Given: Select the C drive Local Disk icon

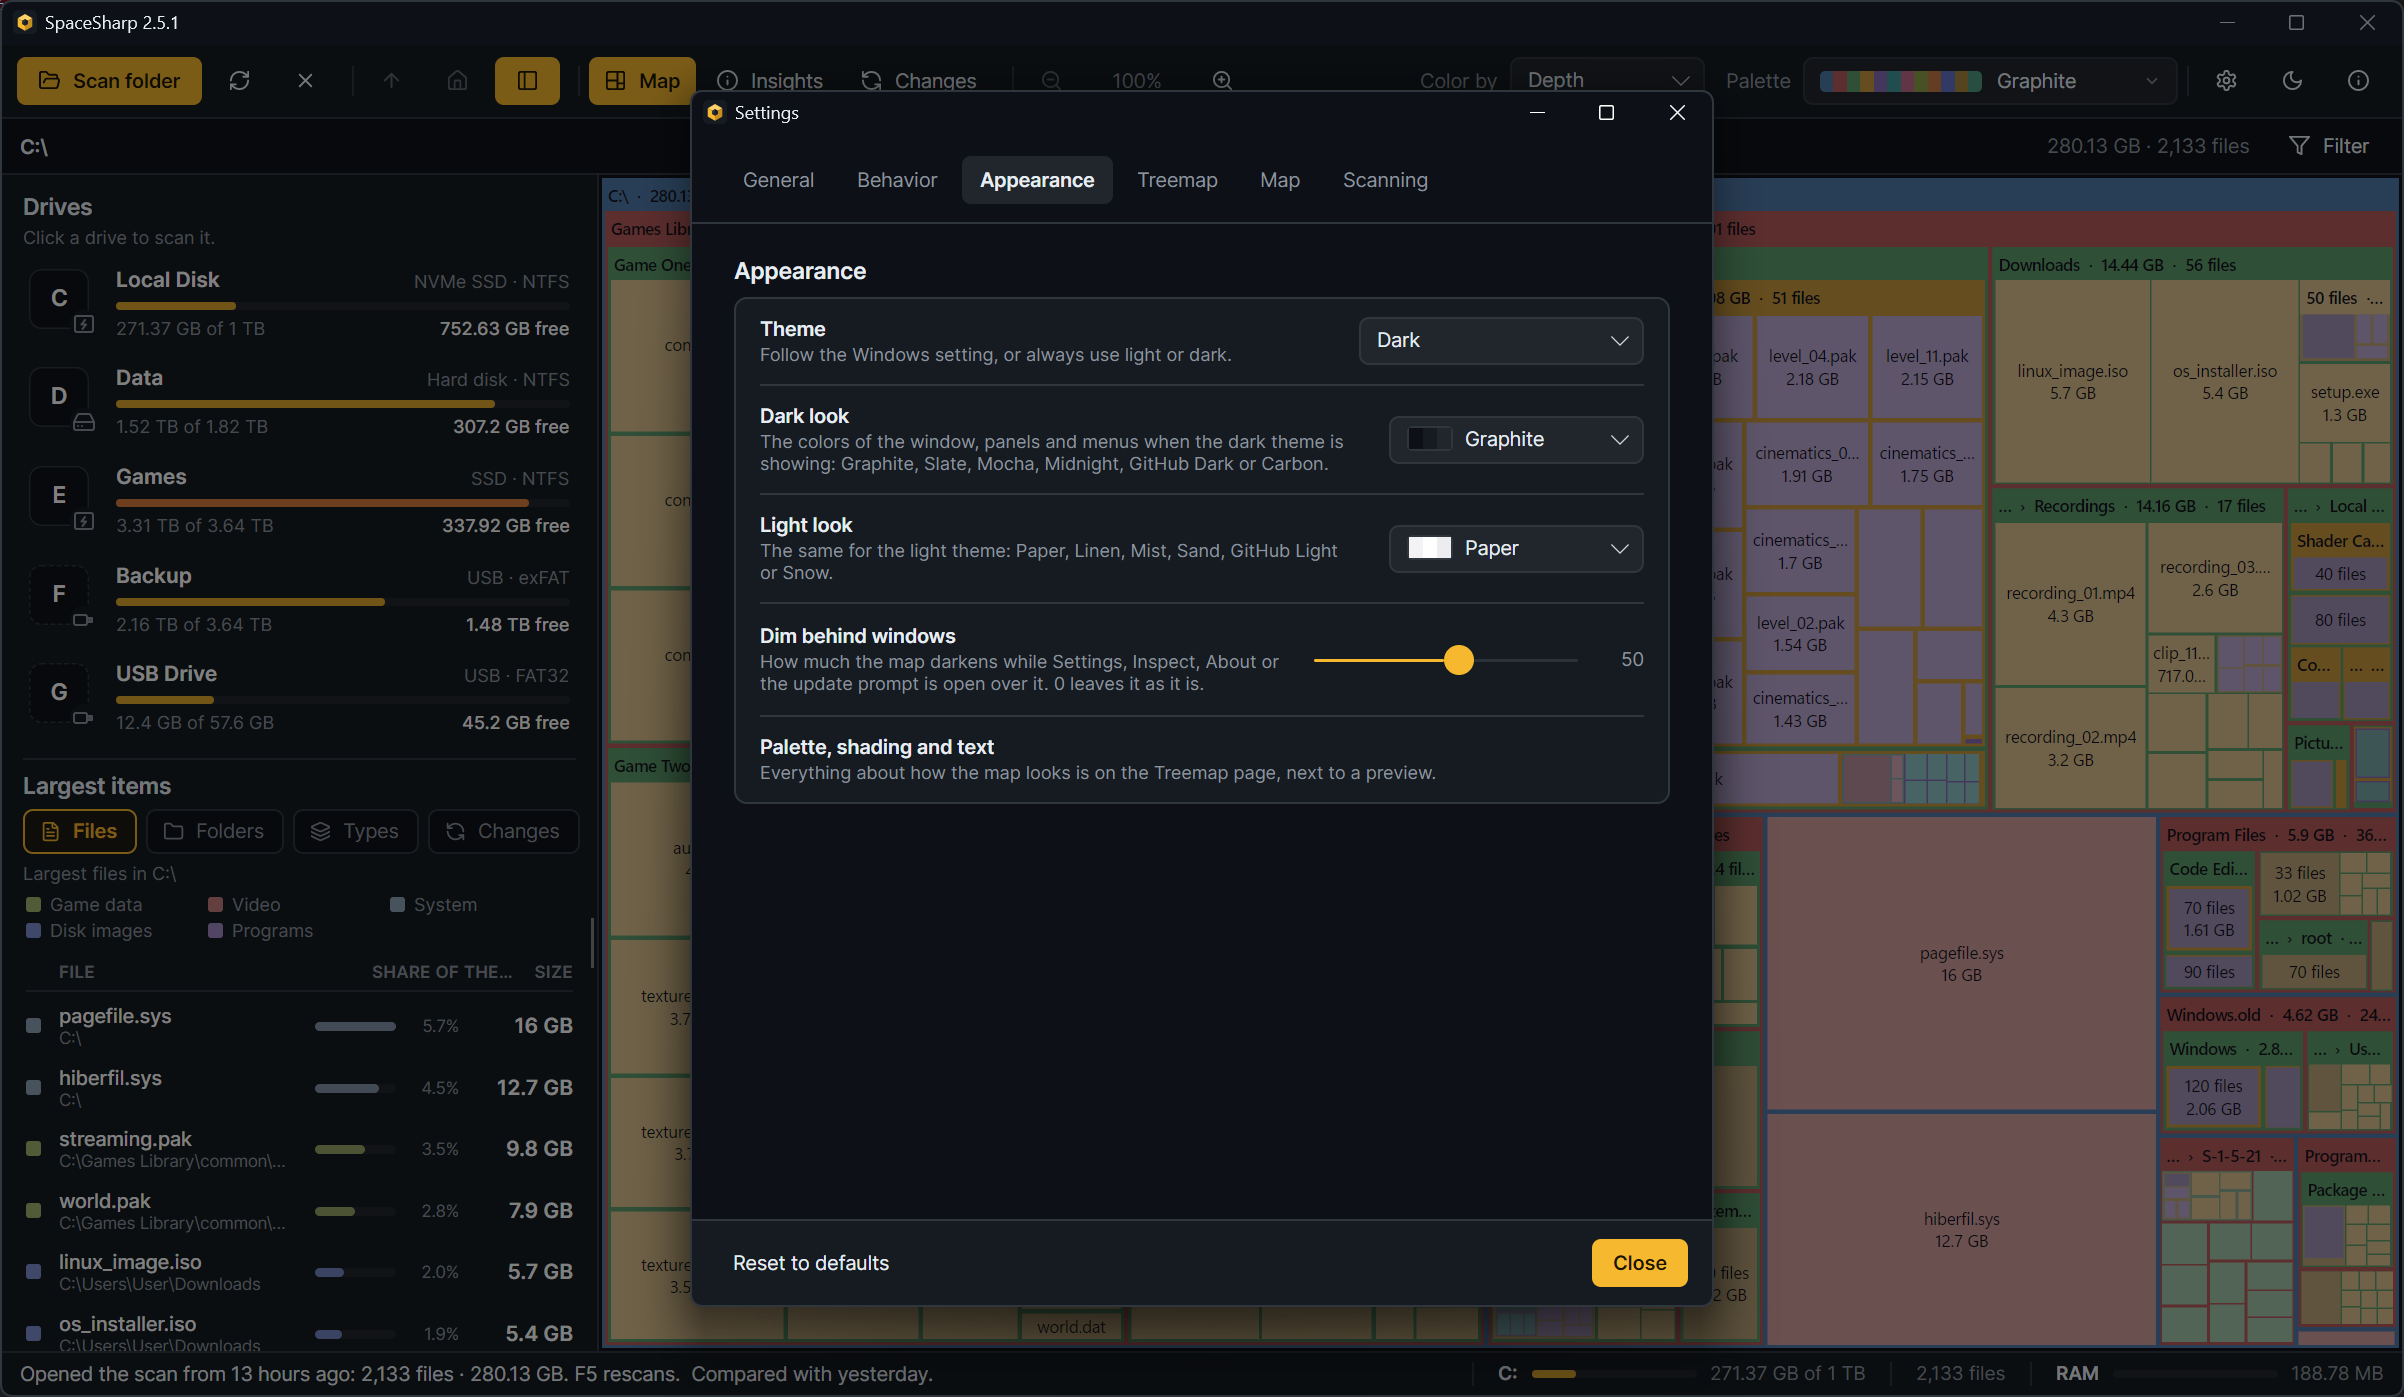Looking at the screenshot, I should pos(60,299).
